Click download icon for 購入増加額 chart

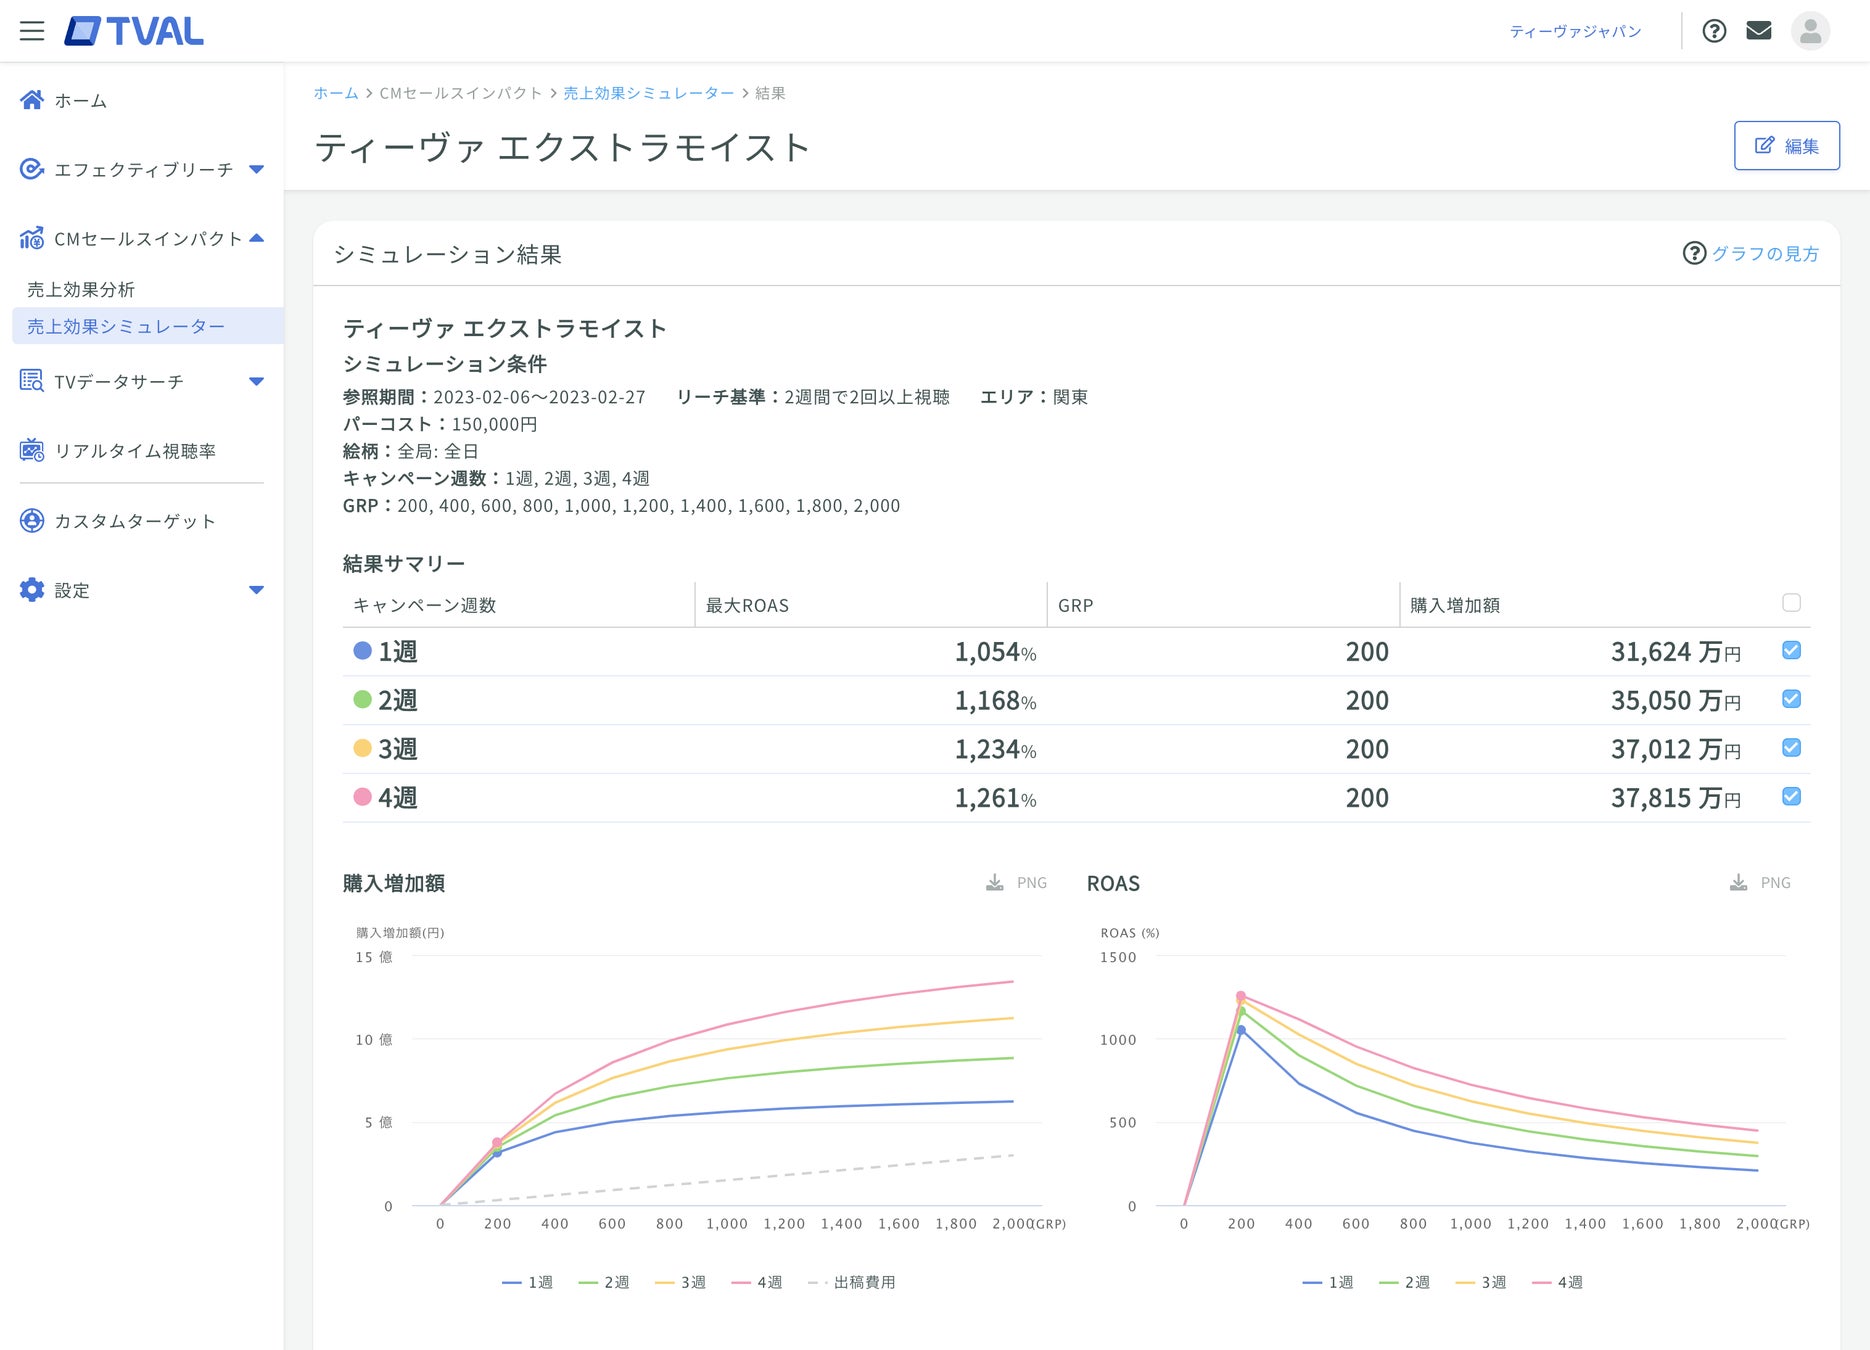(x=995, y=882)
